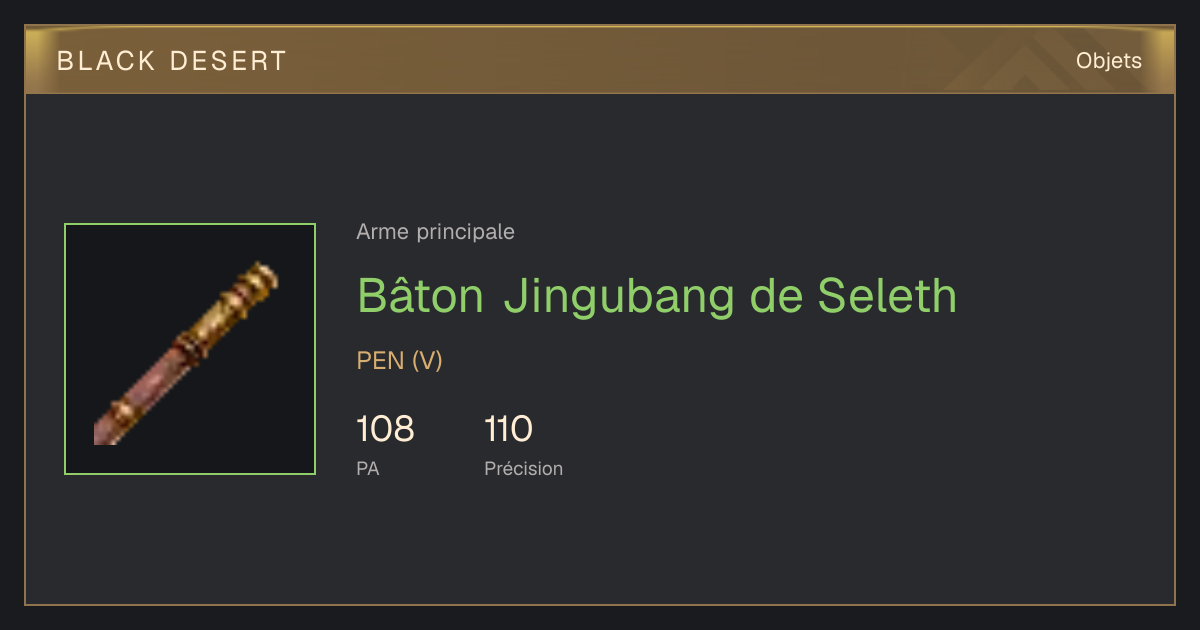Screen dimensions: 1200x630
Task: Click the 110 accuracy value
Action: tap(508, 430)
